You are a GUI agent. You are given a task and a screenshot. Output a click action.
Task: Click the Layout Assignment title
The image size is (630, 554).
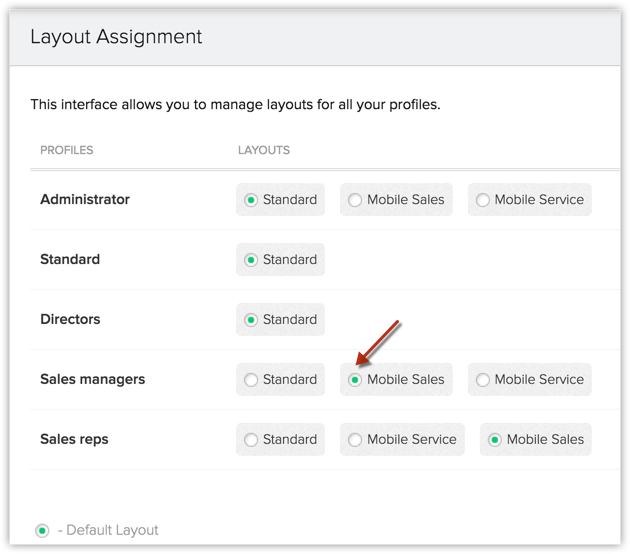(116, 37)
